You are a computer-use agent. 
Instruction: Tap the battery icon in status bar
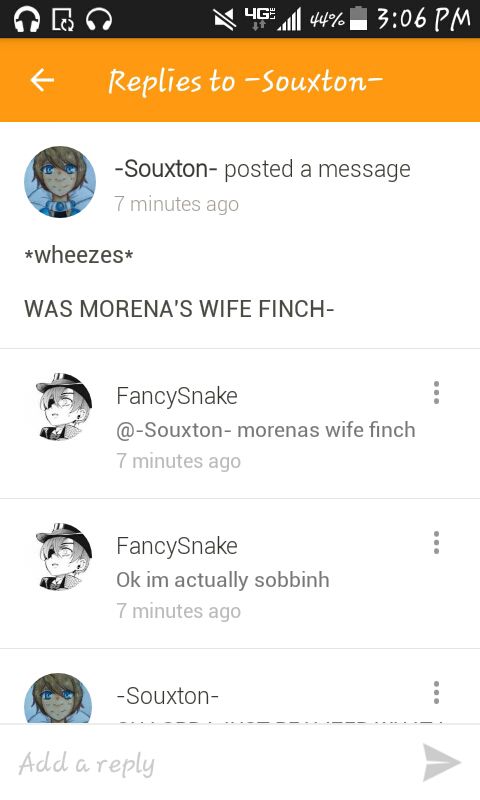pos(359,18)
